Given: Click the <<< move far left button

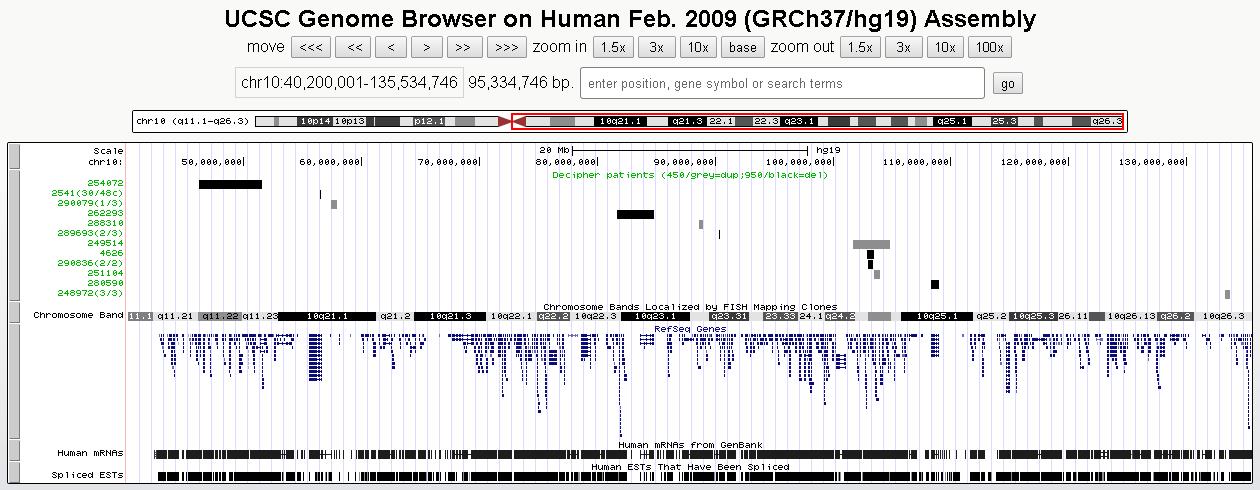Looking at the screenshot, I should click(x=310, y=47).
